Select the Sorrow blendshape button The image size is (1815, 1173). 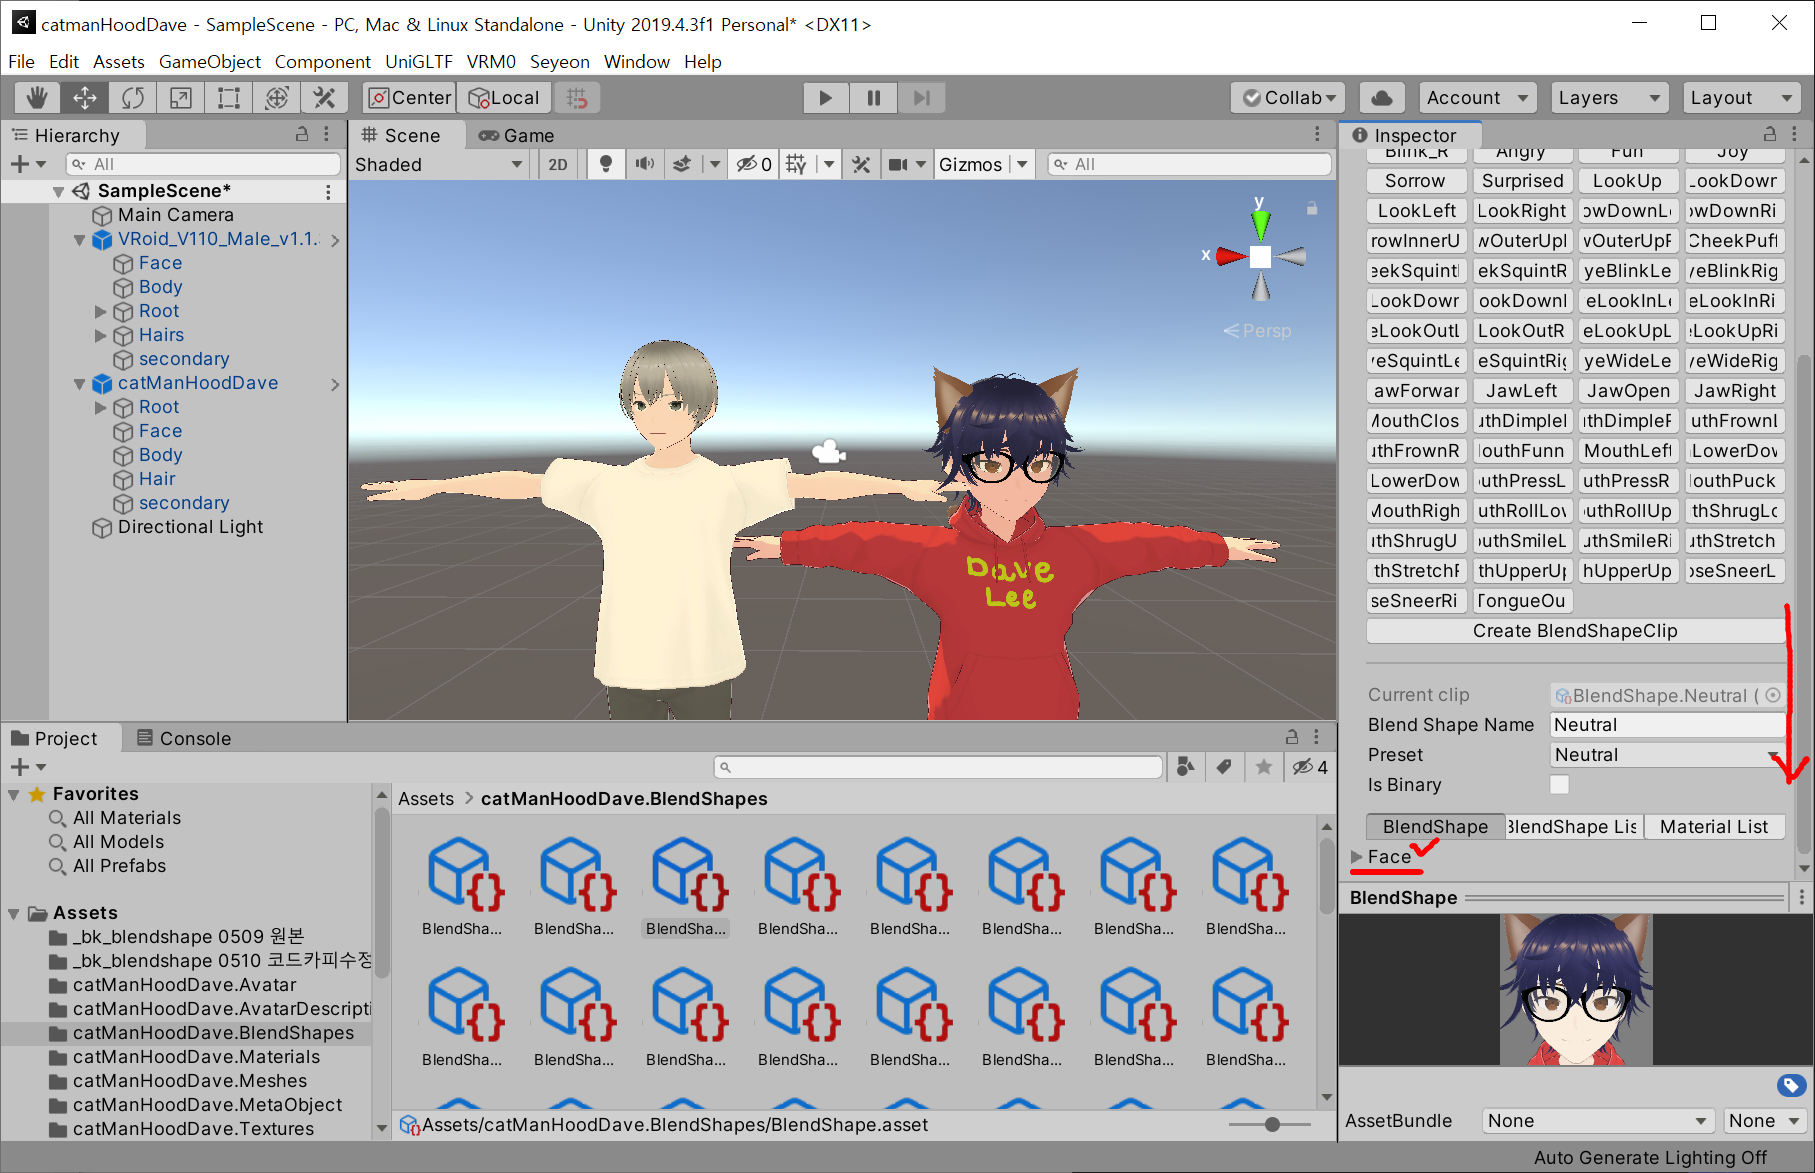pos(1415,181)
